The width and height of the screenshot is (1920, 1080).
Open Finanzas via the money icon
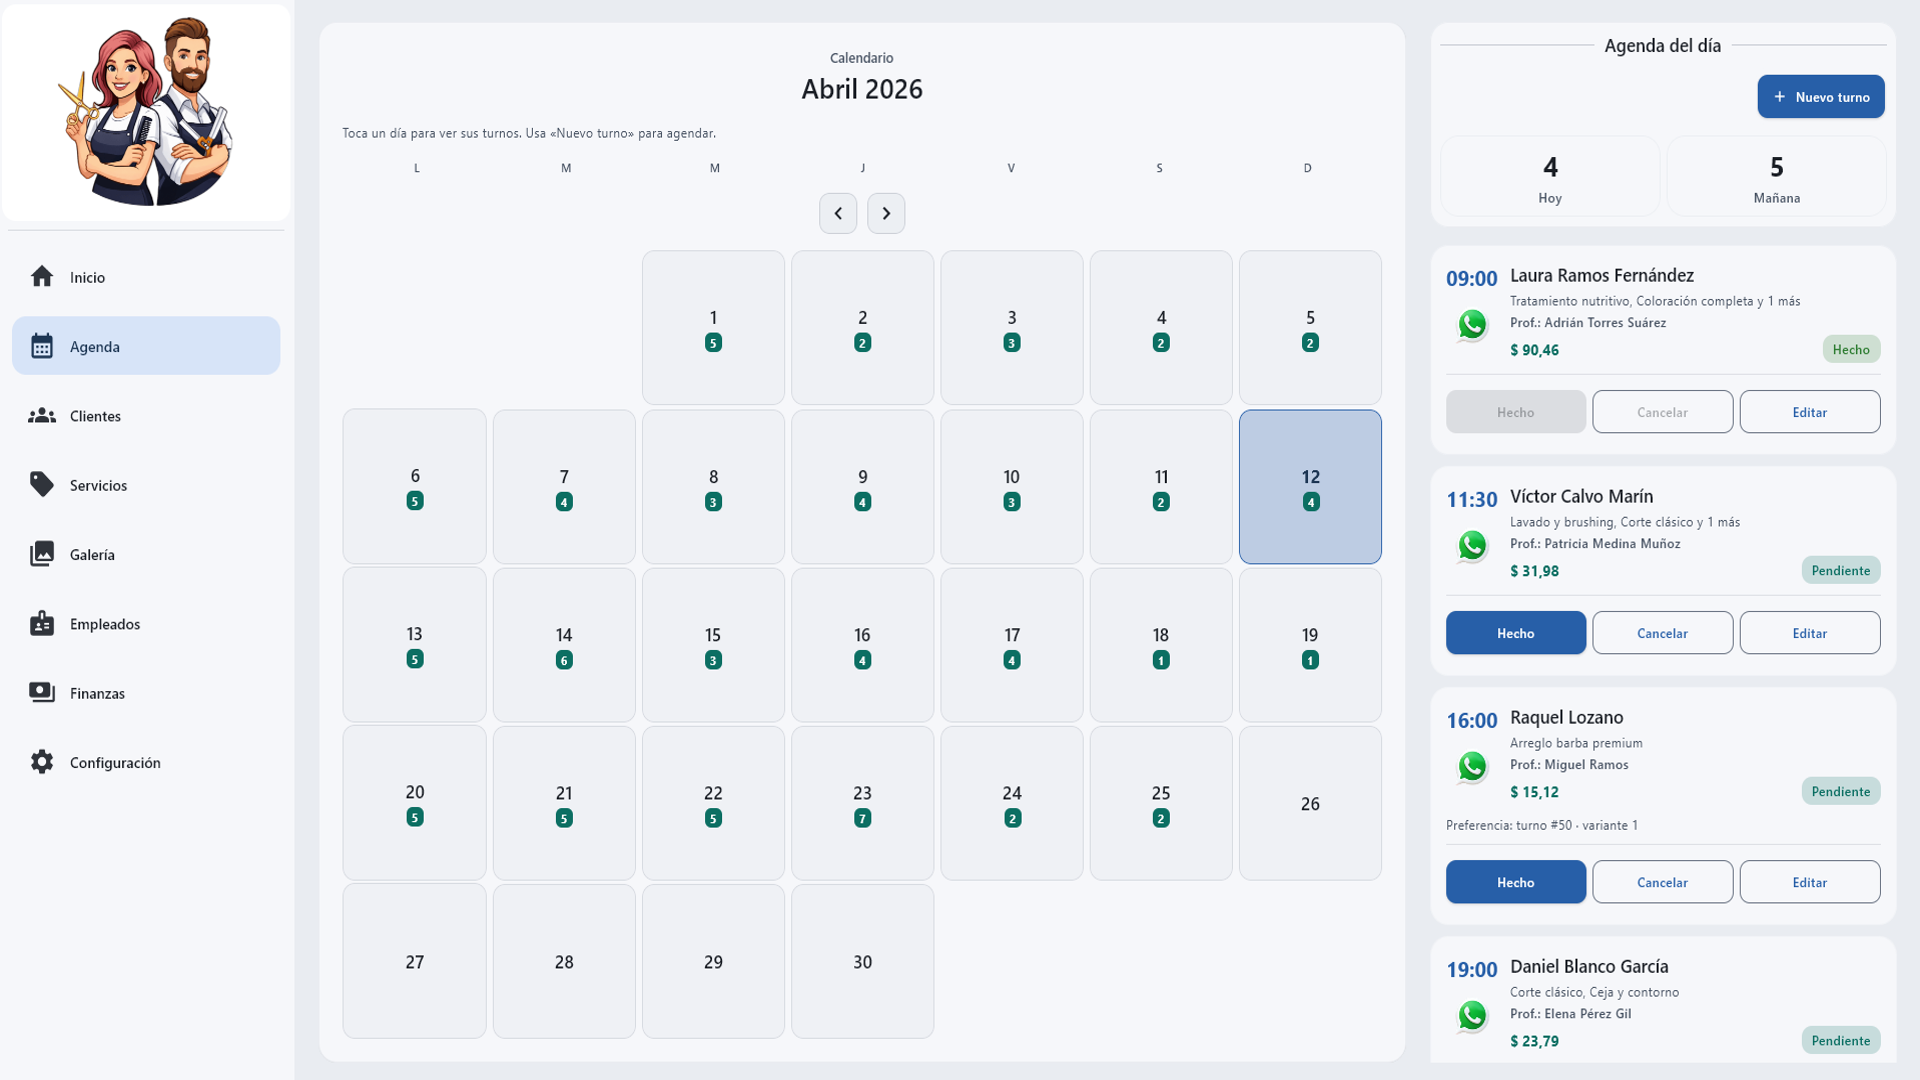(42, 693)
